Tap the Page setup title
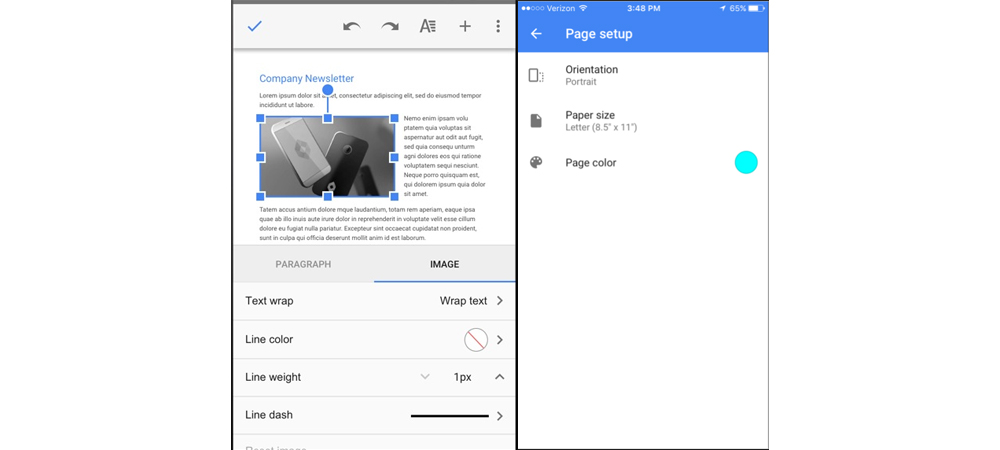 coord(599,34)
